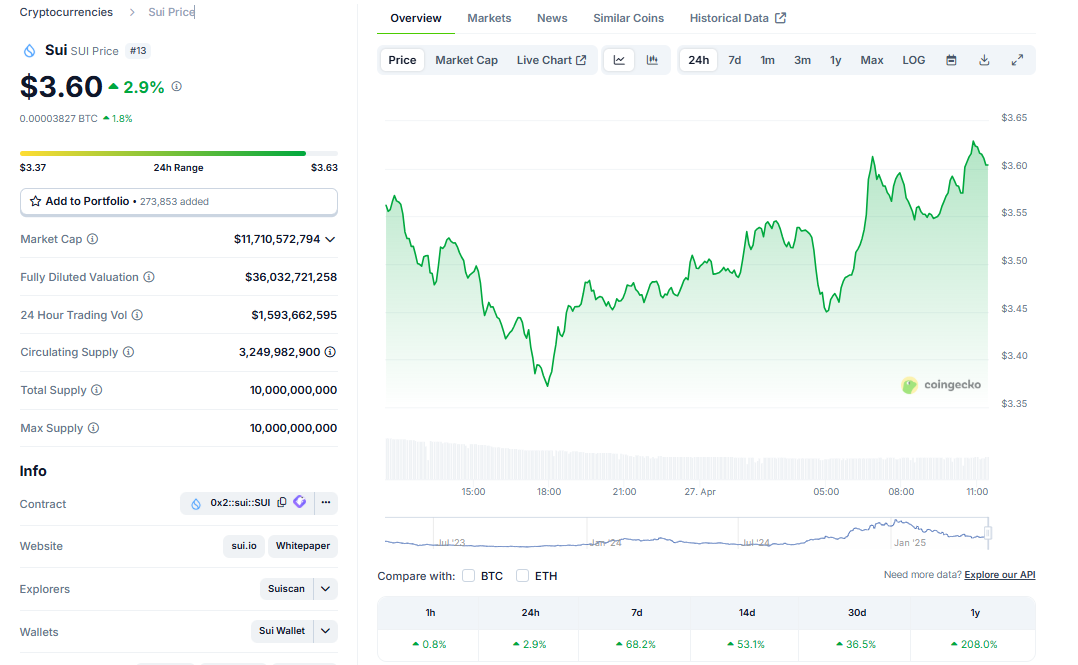Click 24 Hour Trading Vol info icon
This screenshot has height=665, width=1078.
coord(137,315)
